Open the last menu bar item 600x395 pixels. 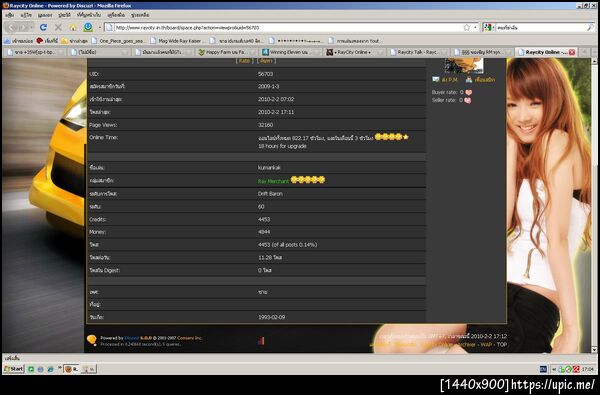pyautogui.click(x=140, y=15)
